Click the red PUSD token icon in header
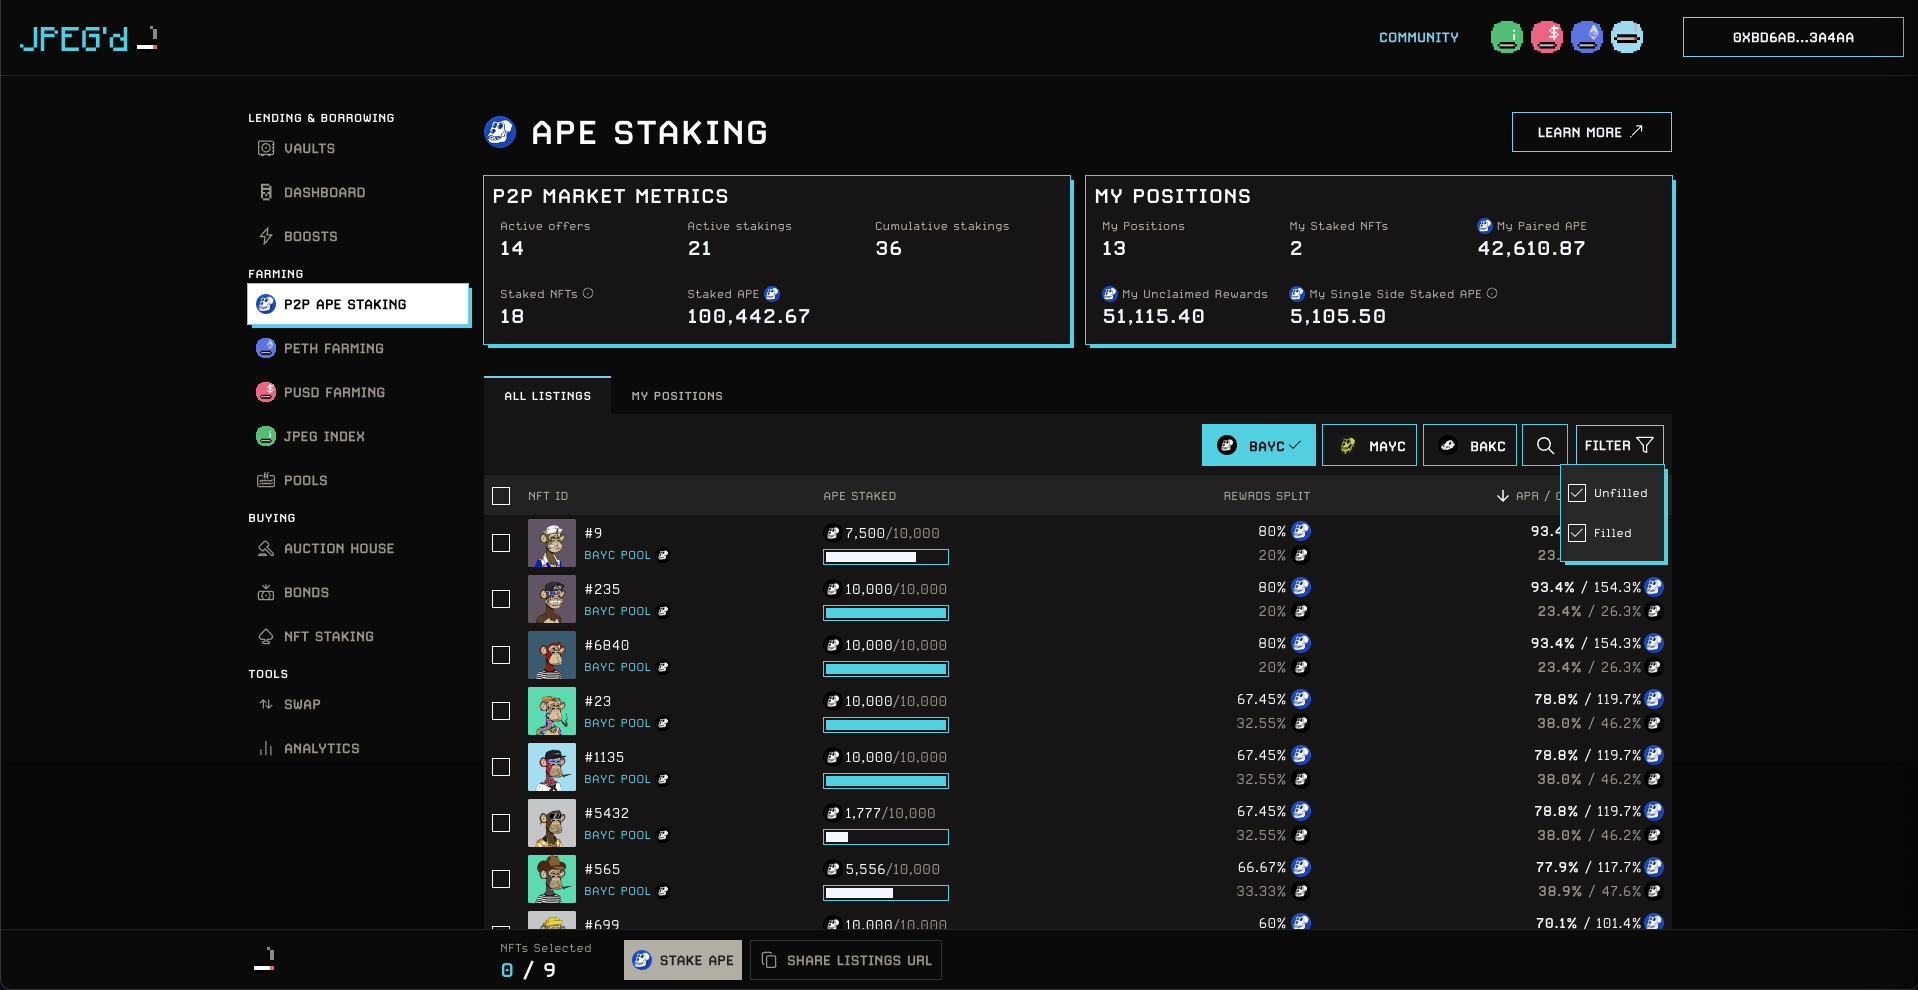 point(1546,38)
